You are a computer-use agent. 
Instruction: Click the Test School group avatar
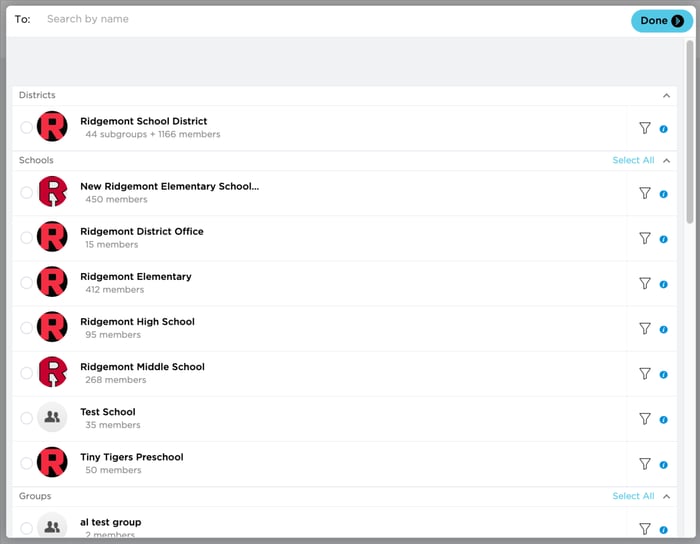click(x=52, y=417)
